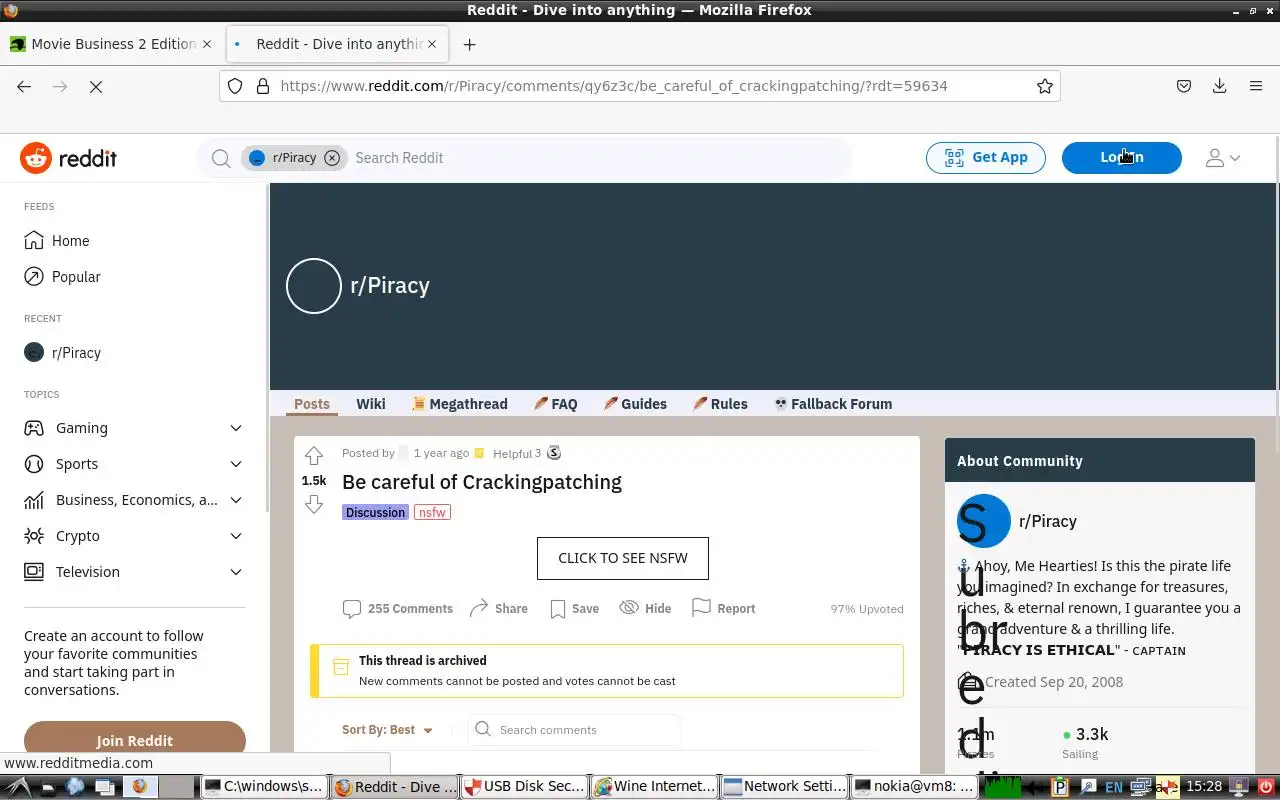
Task: Open C:\windows\s... taskbar window
Action: tap(265, 787)
